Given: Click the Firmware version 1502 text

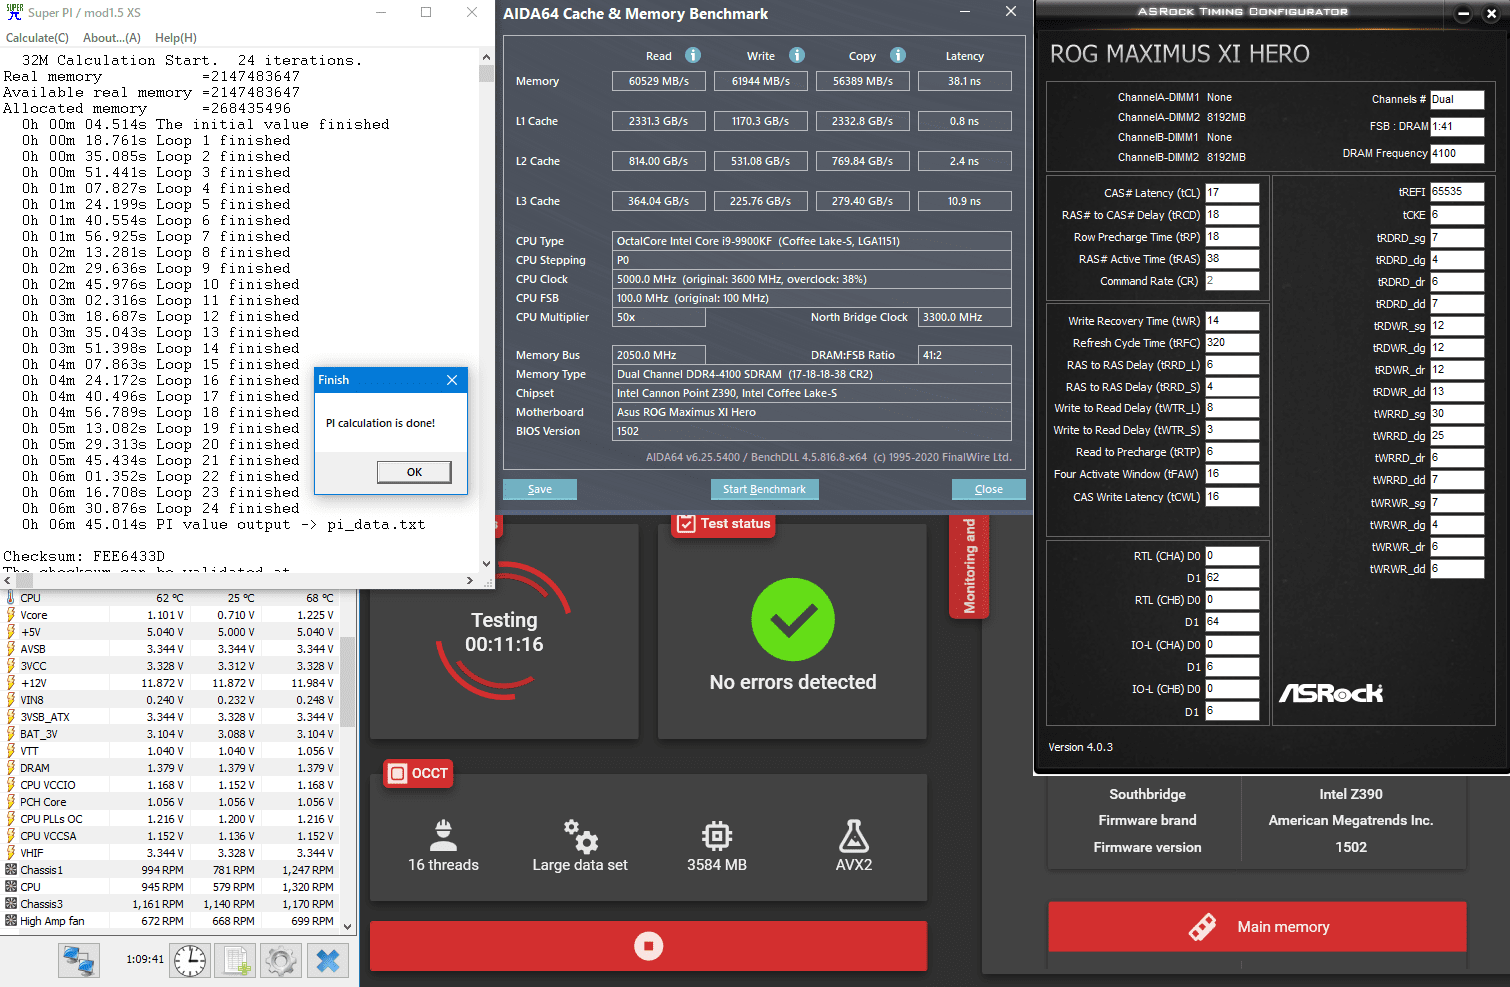Looking at the screenshot, I should pos(1351,847).
